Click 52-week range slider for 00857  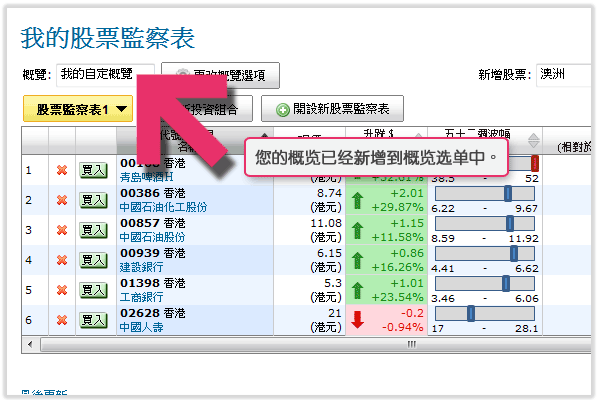[510, 224]
